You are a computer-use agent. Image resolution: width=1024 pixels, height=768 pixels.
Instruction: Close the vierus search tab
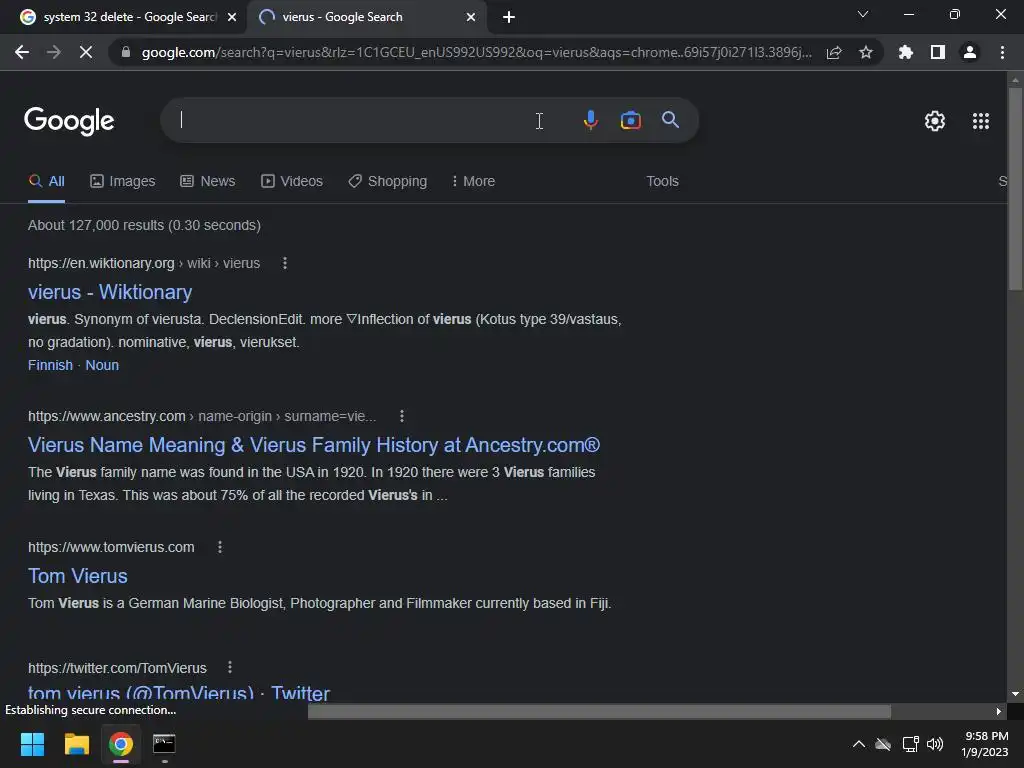(x=471, y=17)
